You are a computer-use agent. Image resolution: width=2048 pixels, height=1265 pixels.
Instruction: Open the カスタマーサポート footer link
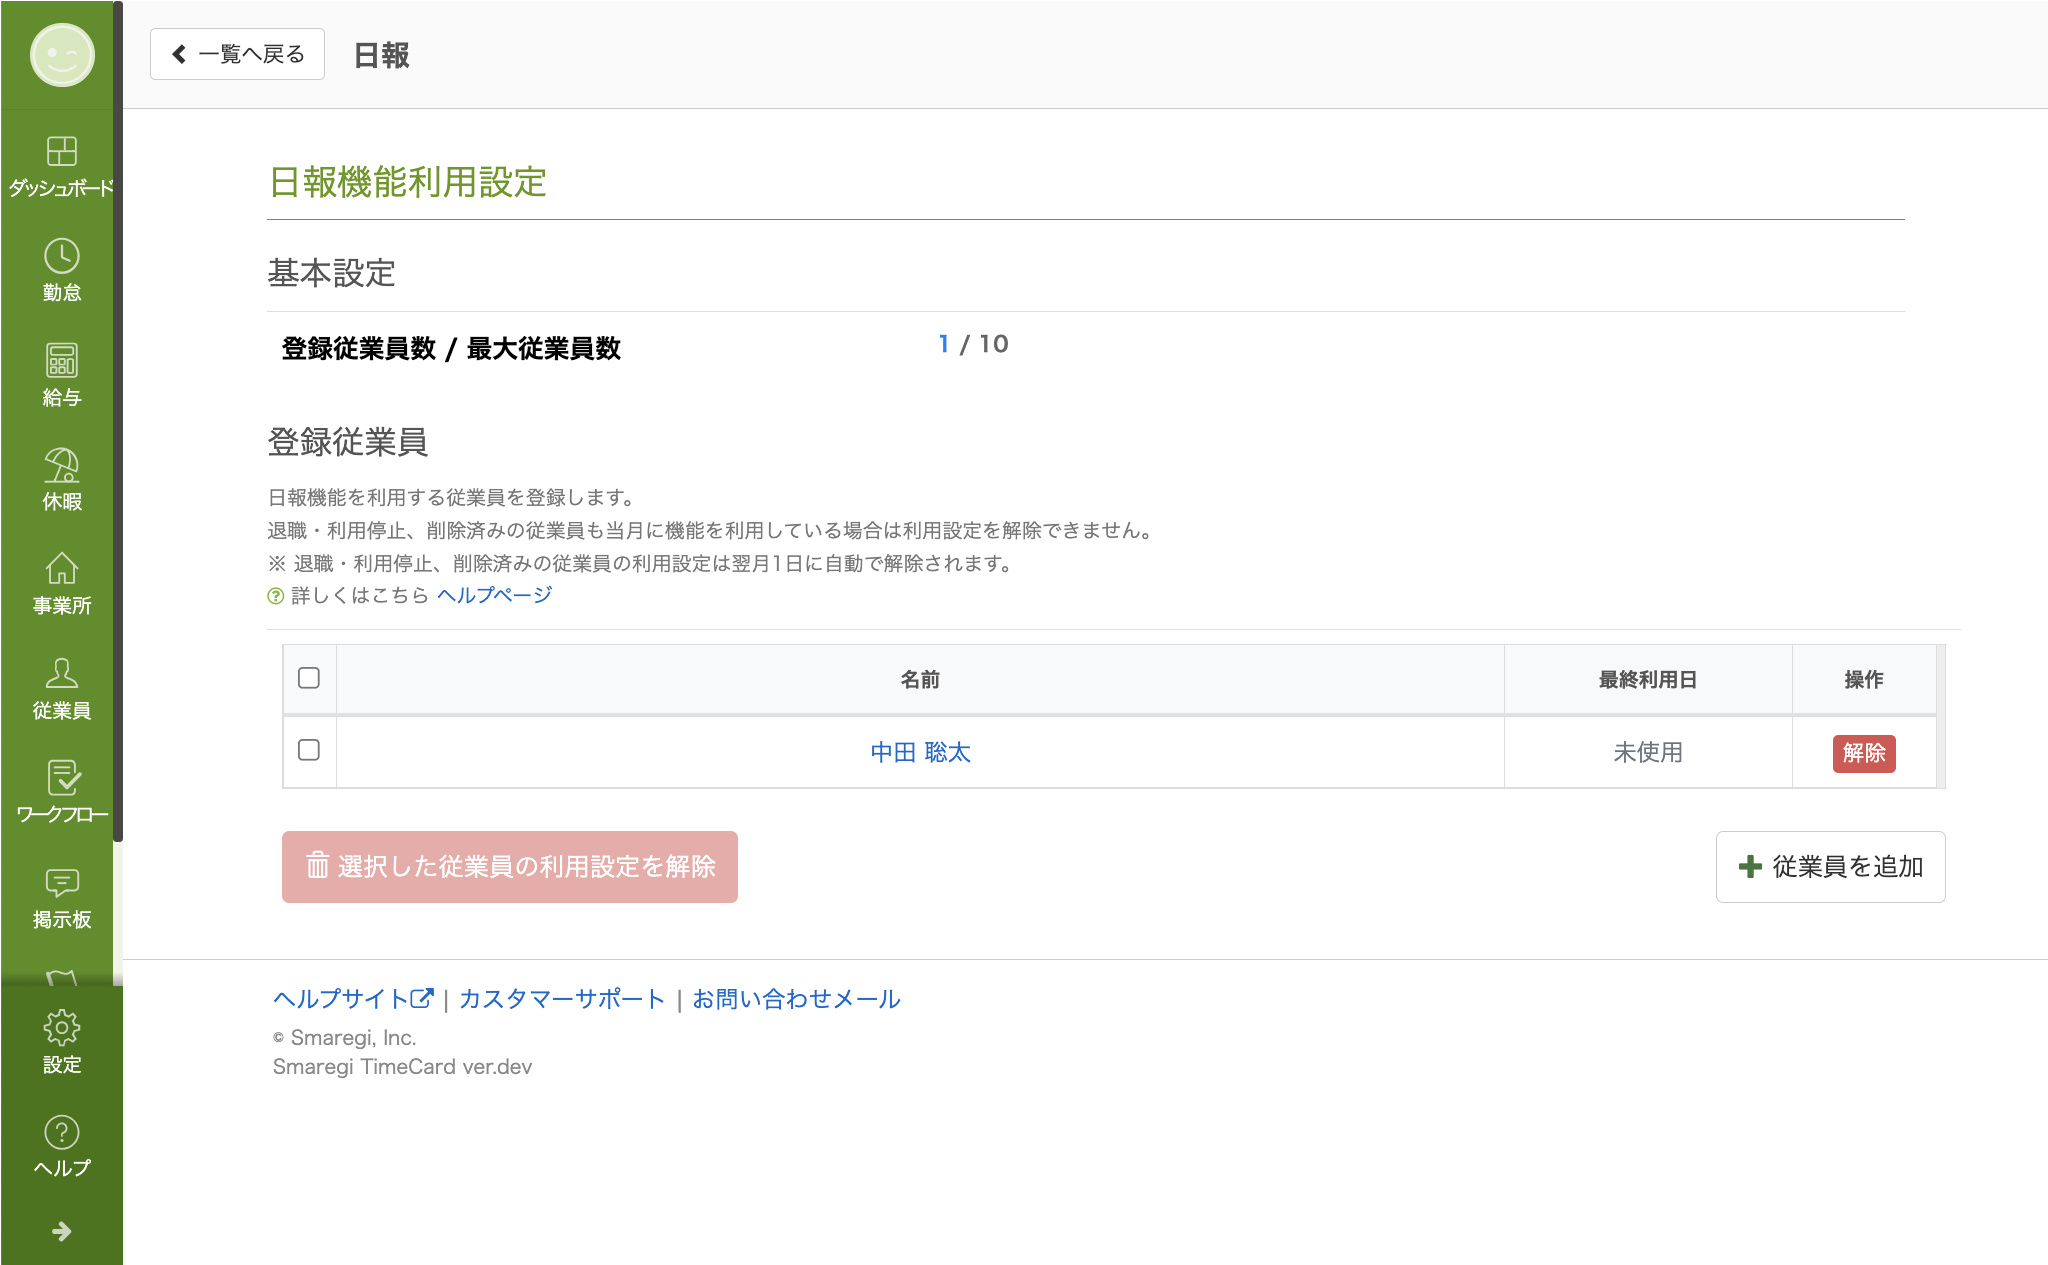click(562, 998)
